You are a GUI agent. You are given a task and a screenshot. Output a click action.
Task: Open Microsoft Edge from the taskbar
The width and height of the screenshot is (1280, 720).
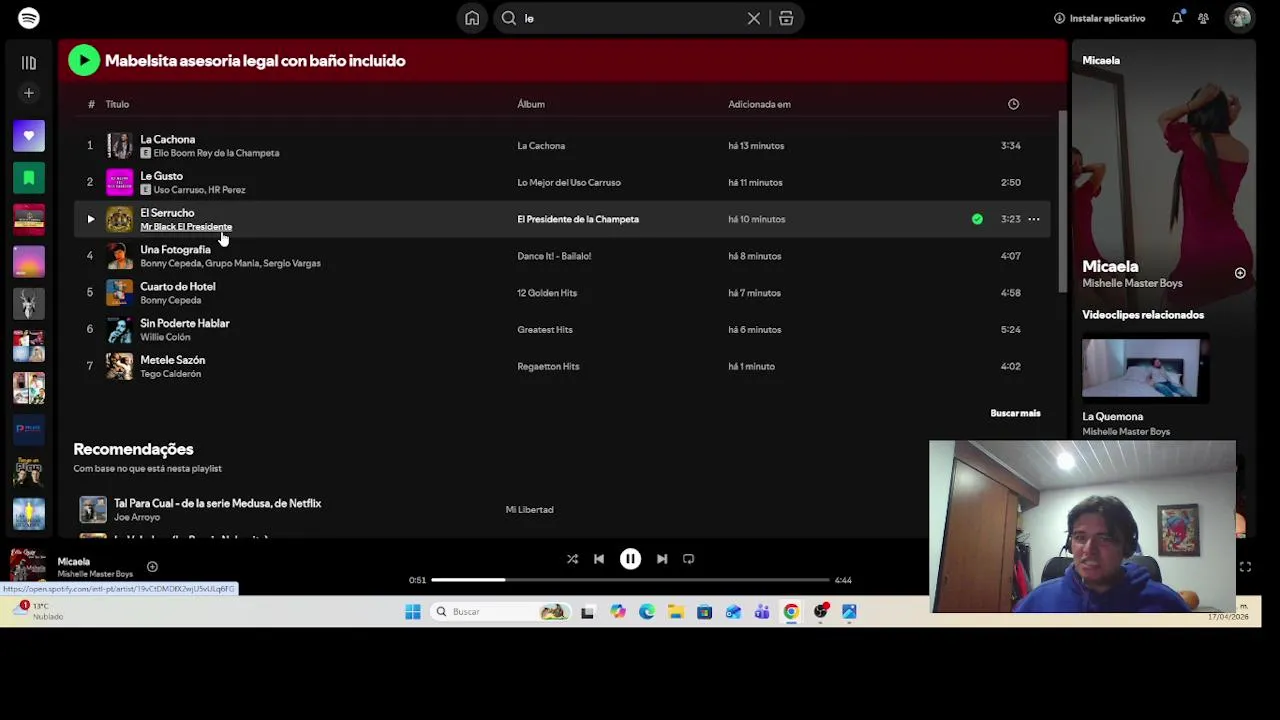646,612
